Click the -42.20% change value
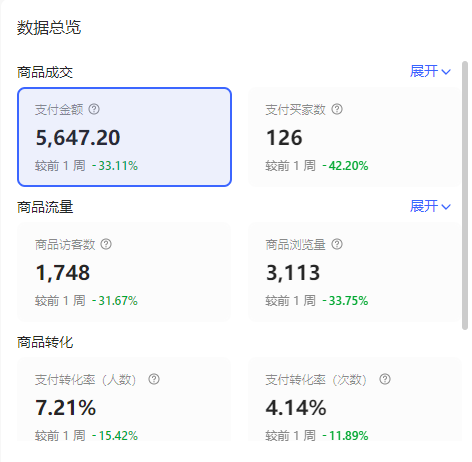 [345, 166]
